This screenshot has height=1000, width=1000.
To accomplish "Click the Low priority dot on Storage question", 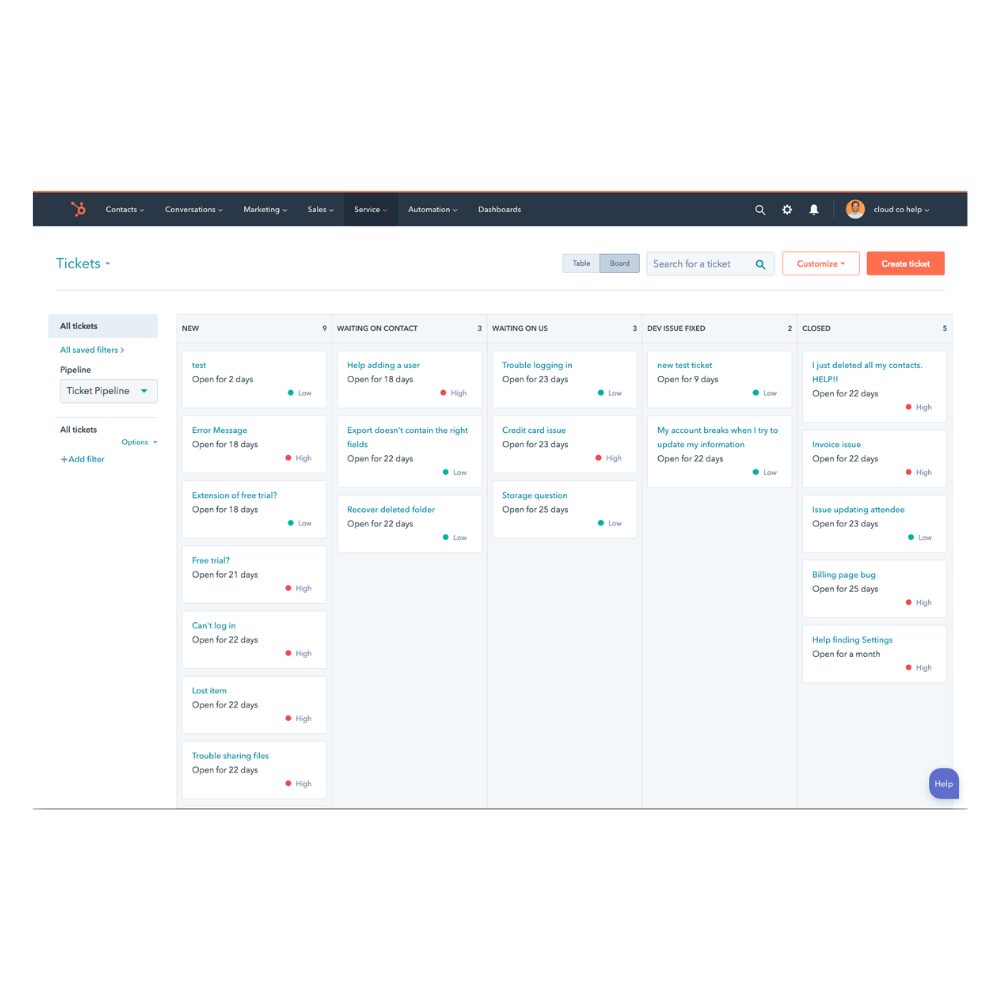I will [x=601, y=523].
